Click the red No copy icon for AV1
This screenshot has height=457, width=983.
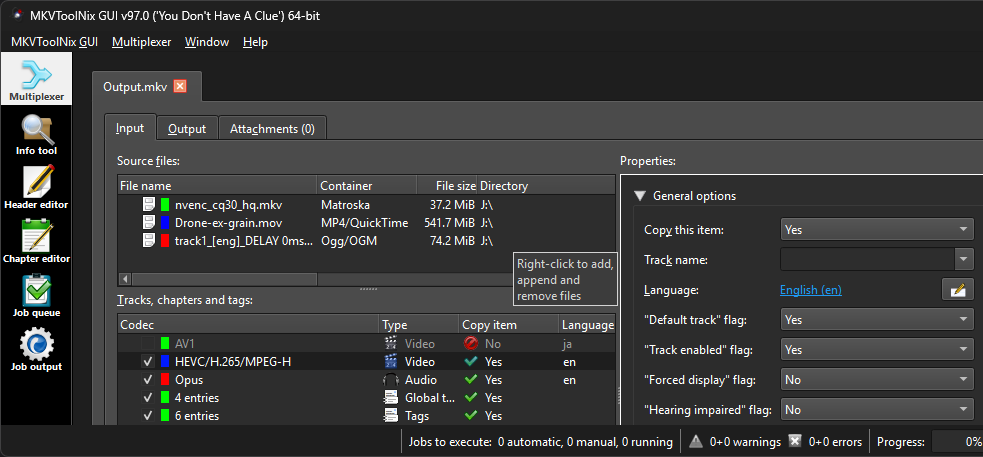tap(471, 344)
